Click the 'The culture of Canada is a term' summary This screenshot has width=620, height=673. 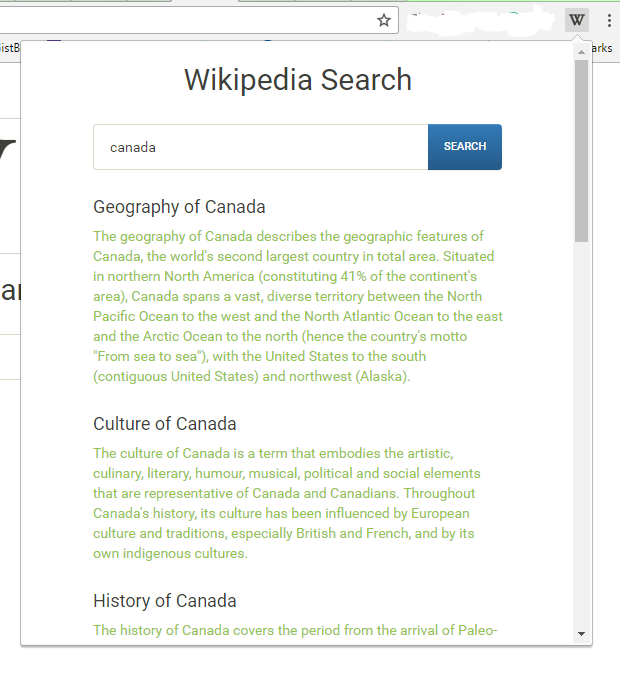(x=287, y=503)
